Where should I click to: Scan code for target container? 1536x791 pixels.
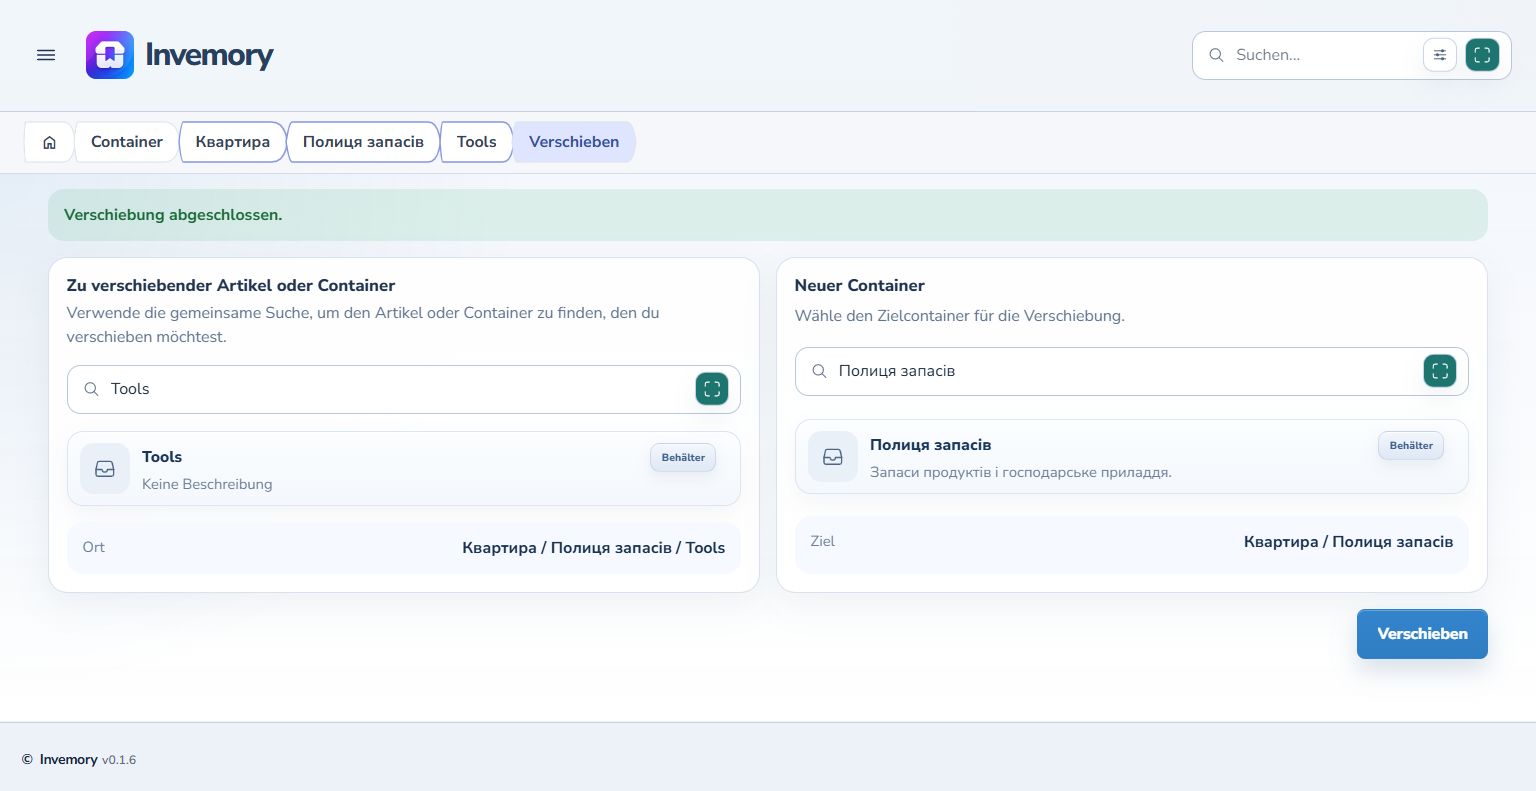point(1440,371)
